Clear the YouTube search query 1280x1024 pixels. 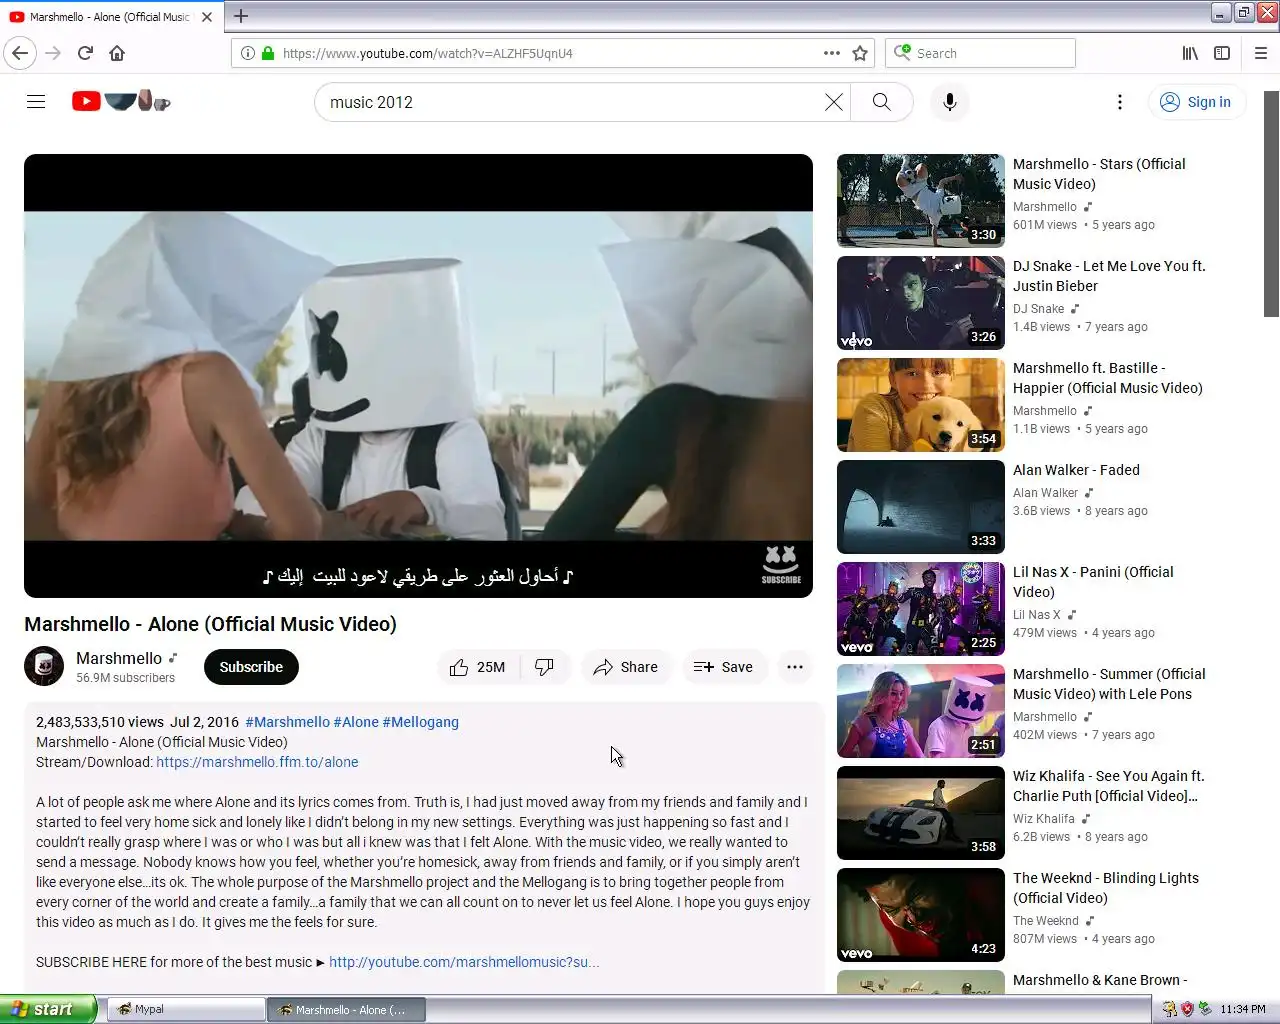pyautogui.click(x=833, y=102)
